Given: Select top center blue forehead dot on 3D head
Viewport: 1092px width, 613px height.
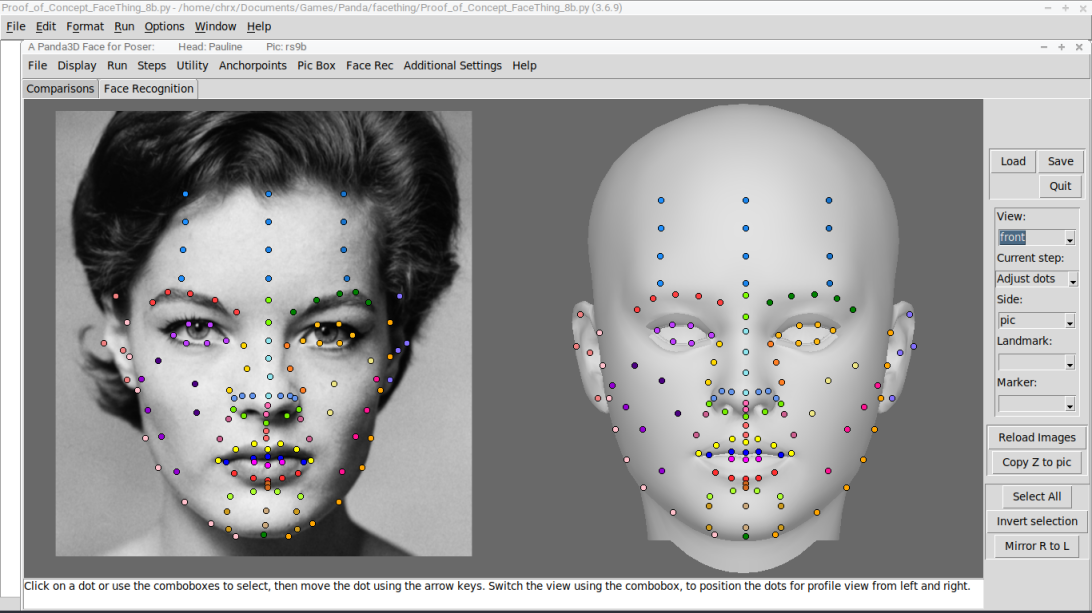Looking at the screenshot, I should (746, 200).
